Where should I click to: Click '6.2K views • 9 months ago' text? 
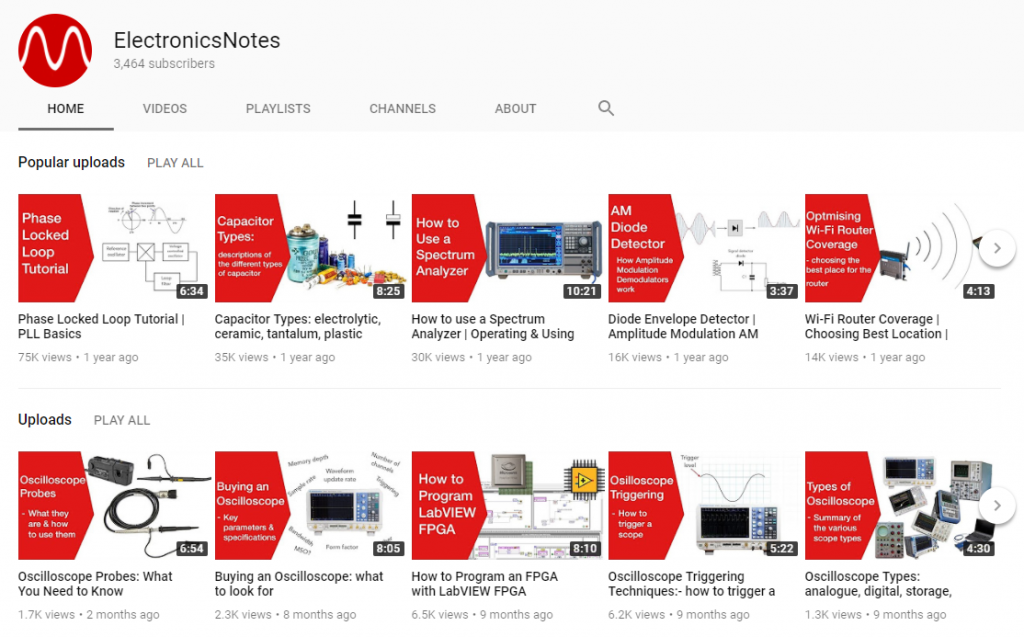679,615
